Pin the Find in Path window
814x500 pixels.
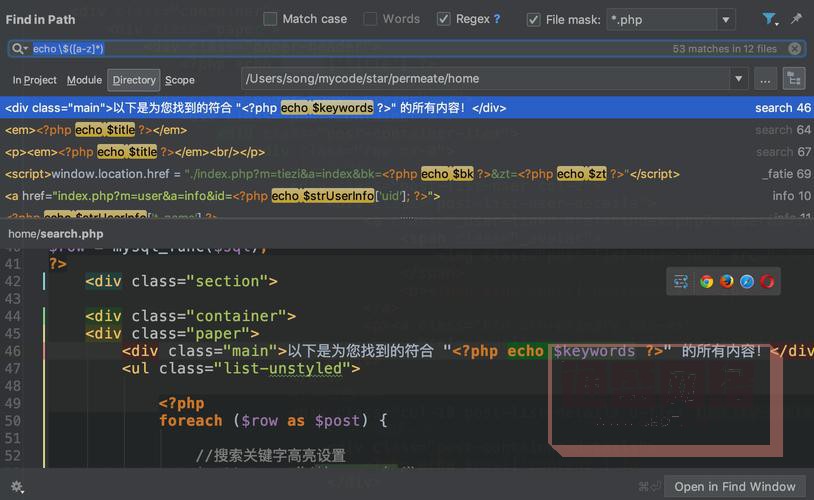796,19
